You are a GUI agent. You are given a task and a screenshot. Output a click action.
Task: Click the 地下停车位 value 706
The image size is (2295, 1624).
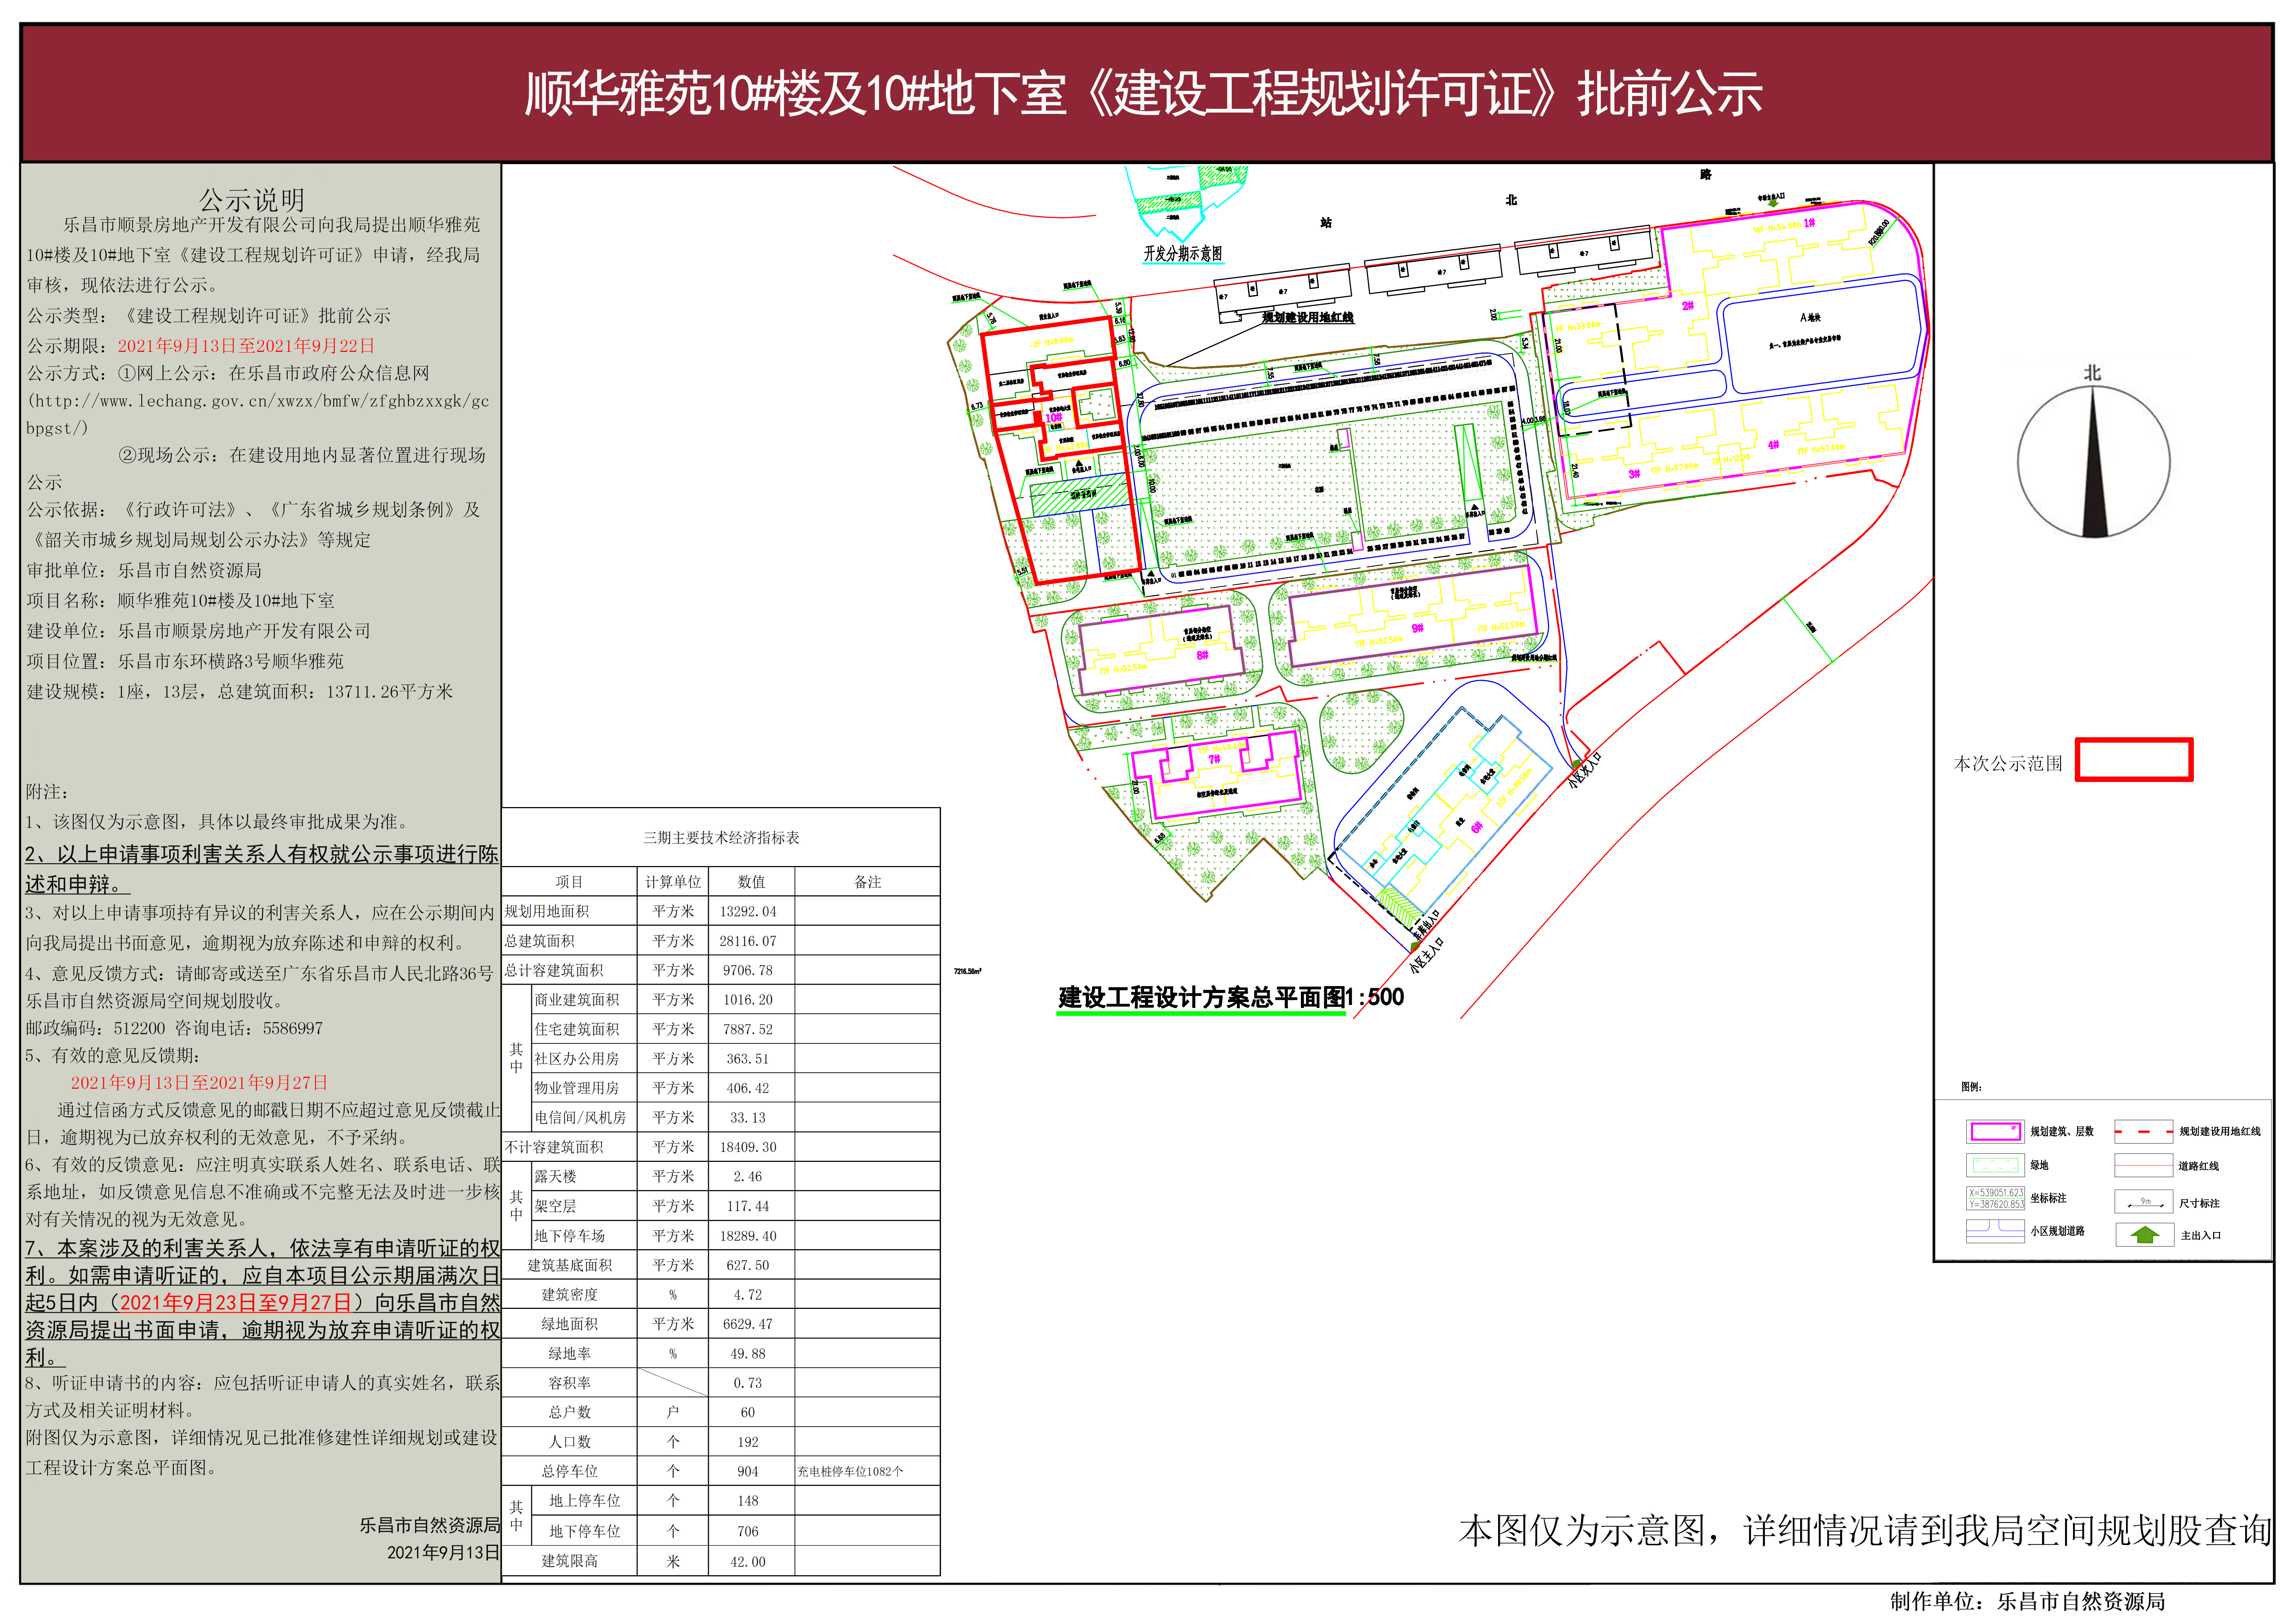point(748,1531)
